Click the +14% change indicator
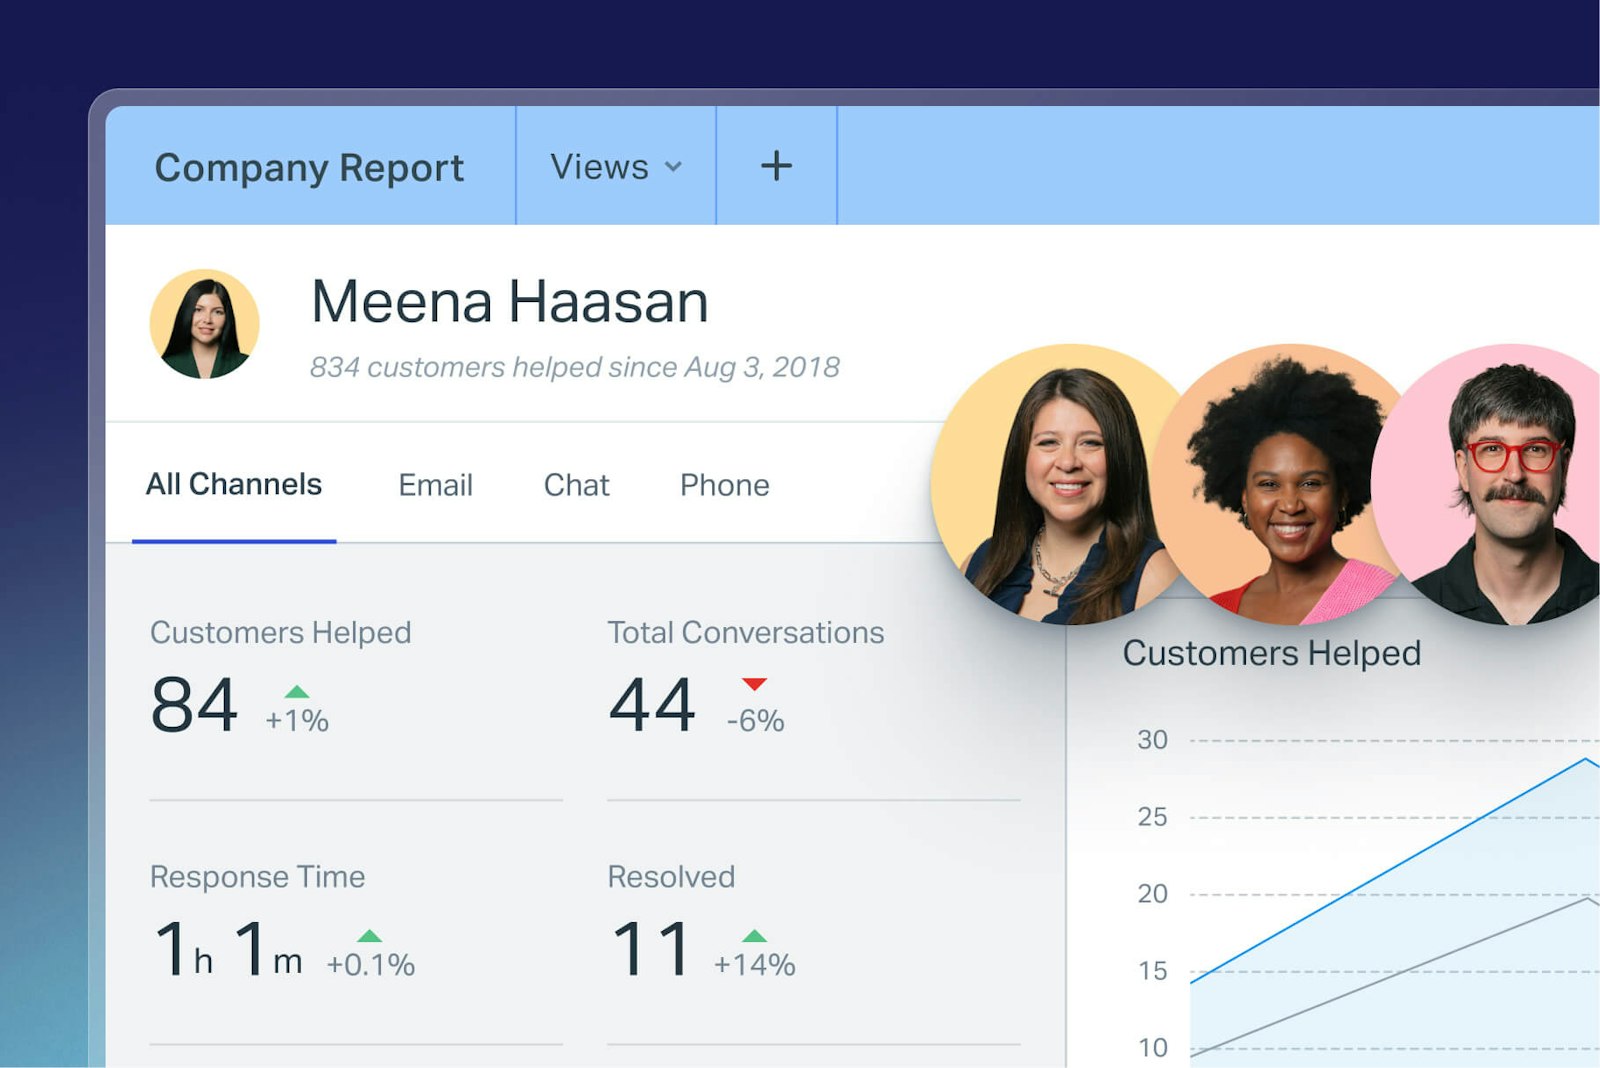This screenshot has height=1068, width=1600. click(754, 965)
